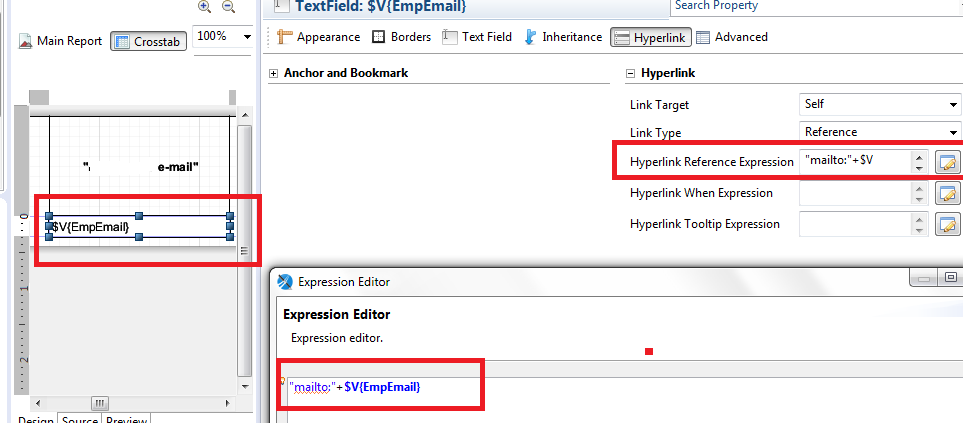Expand the Anchor and Bookmark section
Image resolution: width=963 pixels, height=423 pixels.
pos(273,73)
